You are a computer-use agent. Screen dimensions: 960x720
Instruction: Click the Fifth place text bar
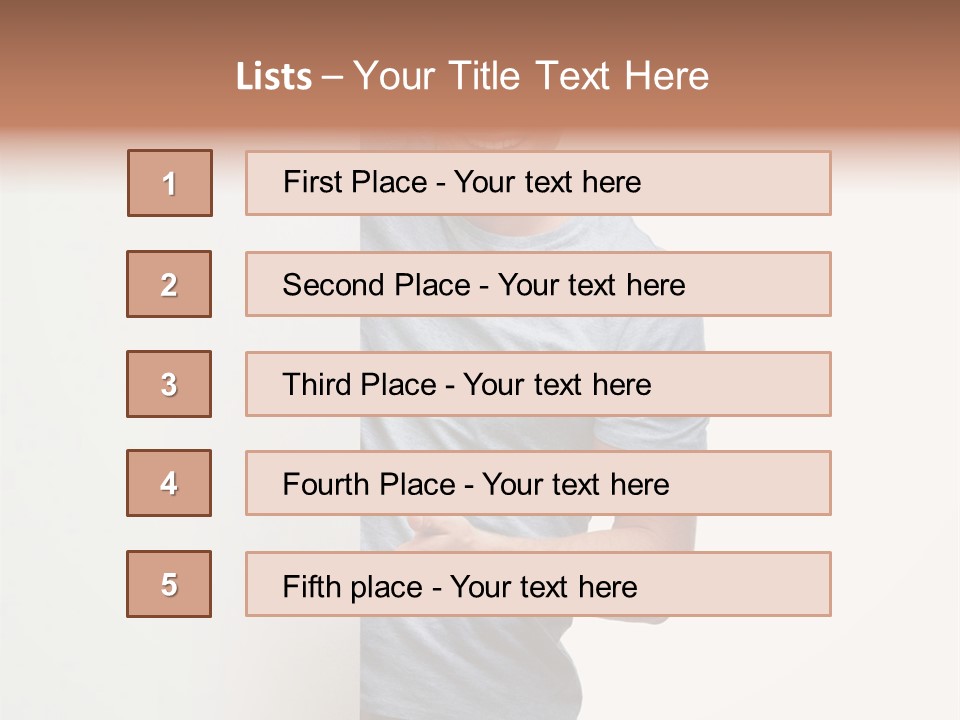[x=538, y=584]
